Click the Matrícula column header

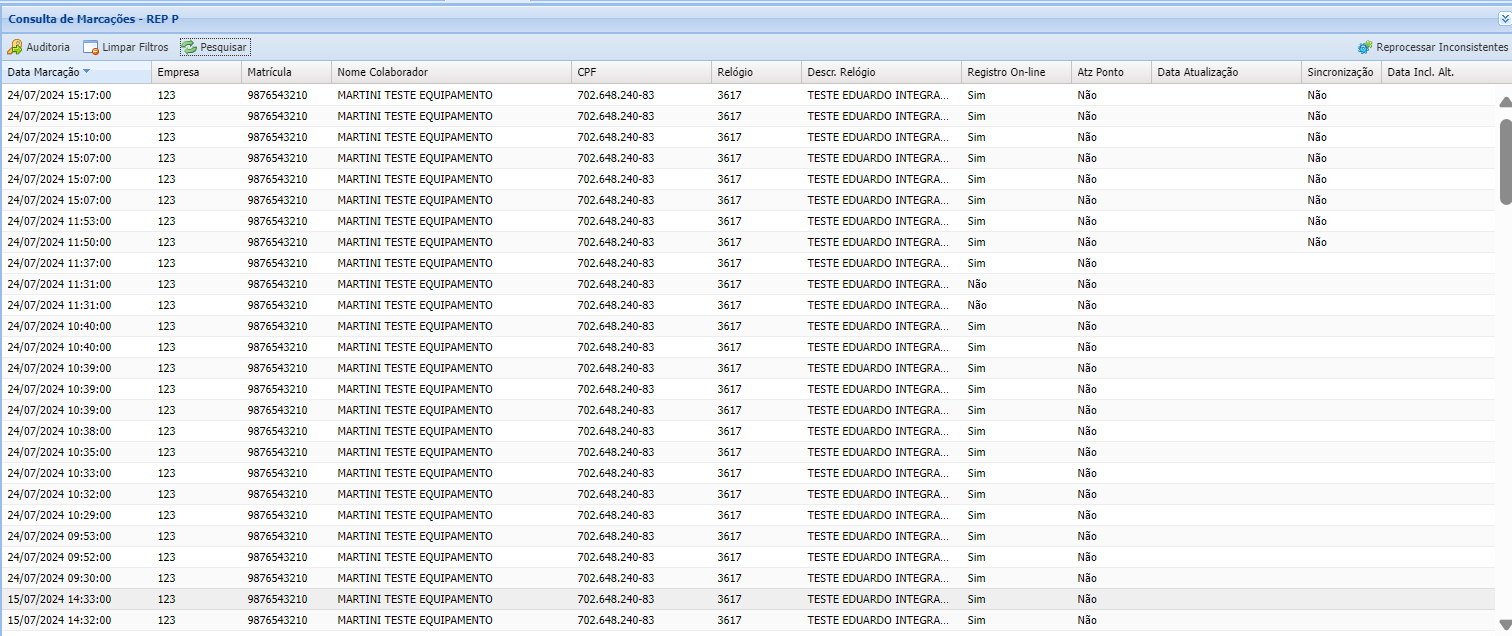[286, 72]
